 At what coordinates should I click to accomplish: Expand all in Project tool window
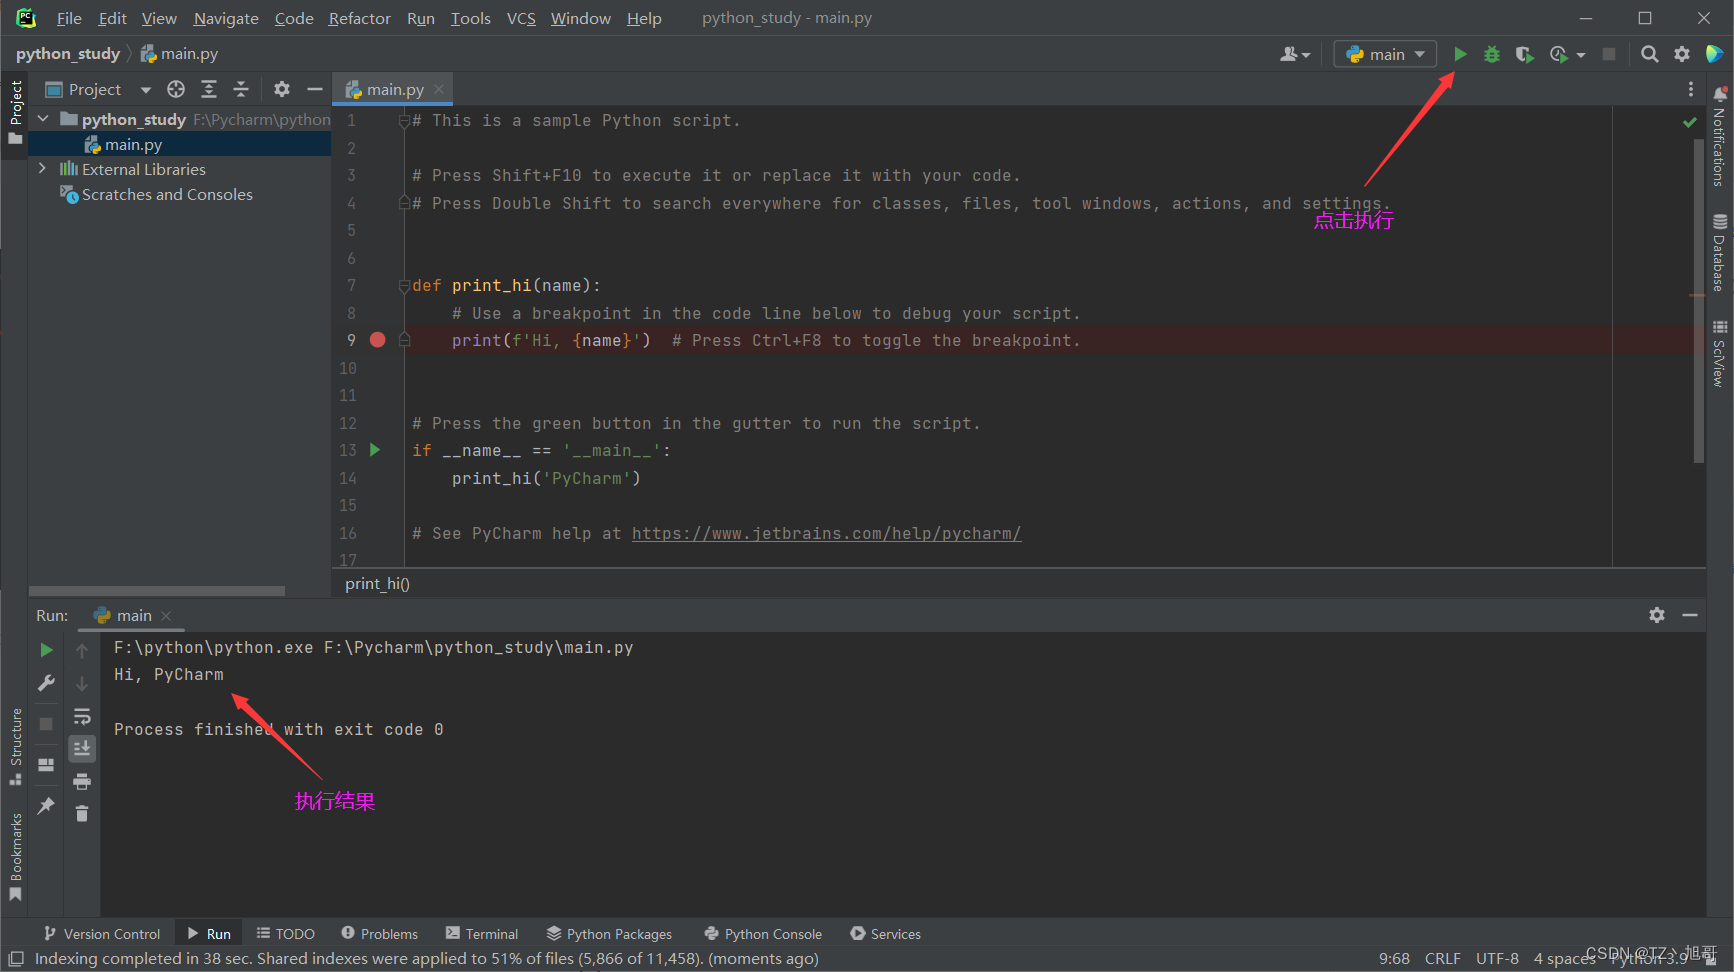click(x=209, y=89)
